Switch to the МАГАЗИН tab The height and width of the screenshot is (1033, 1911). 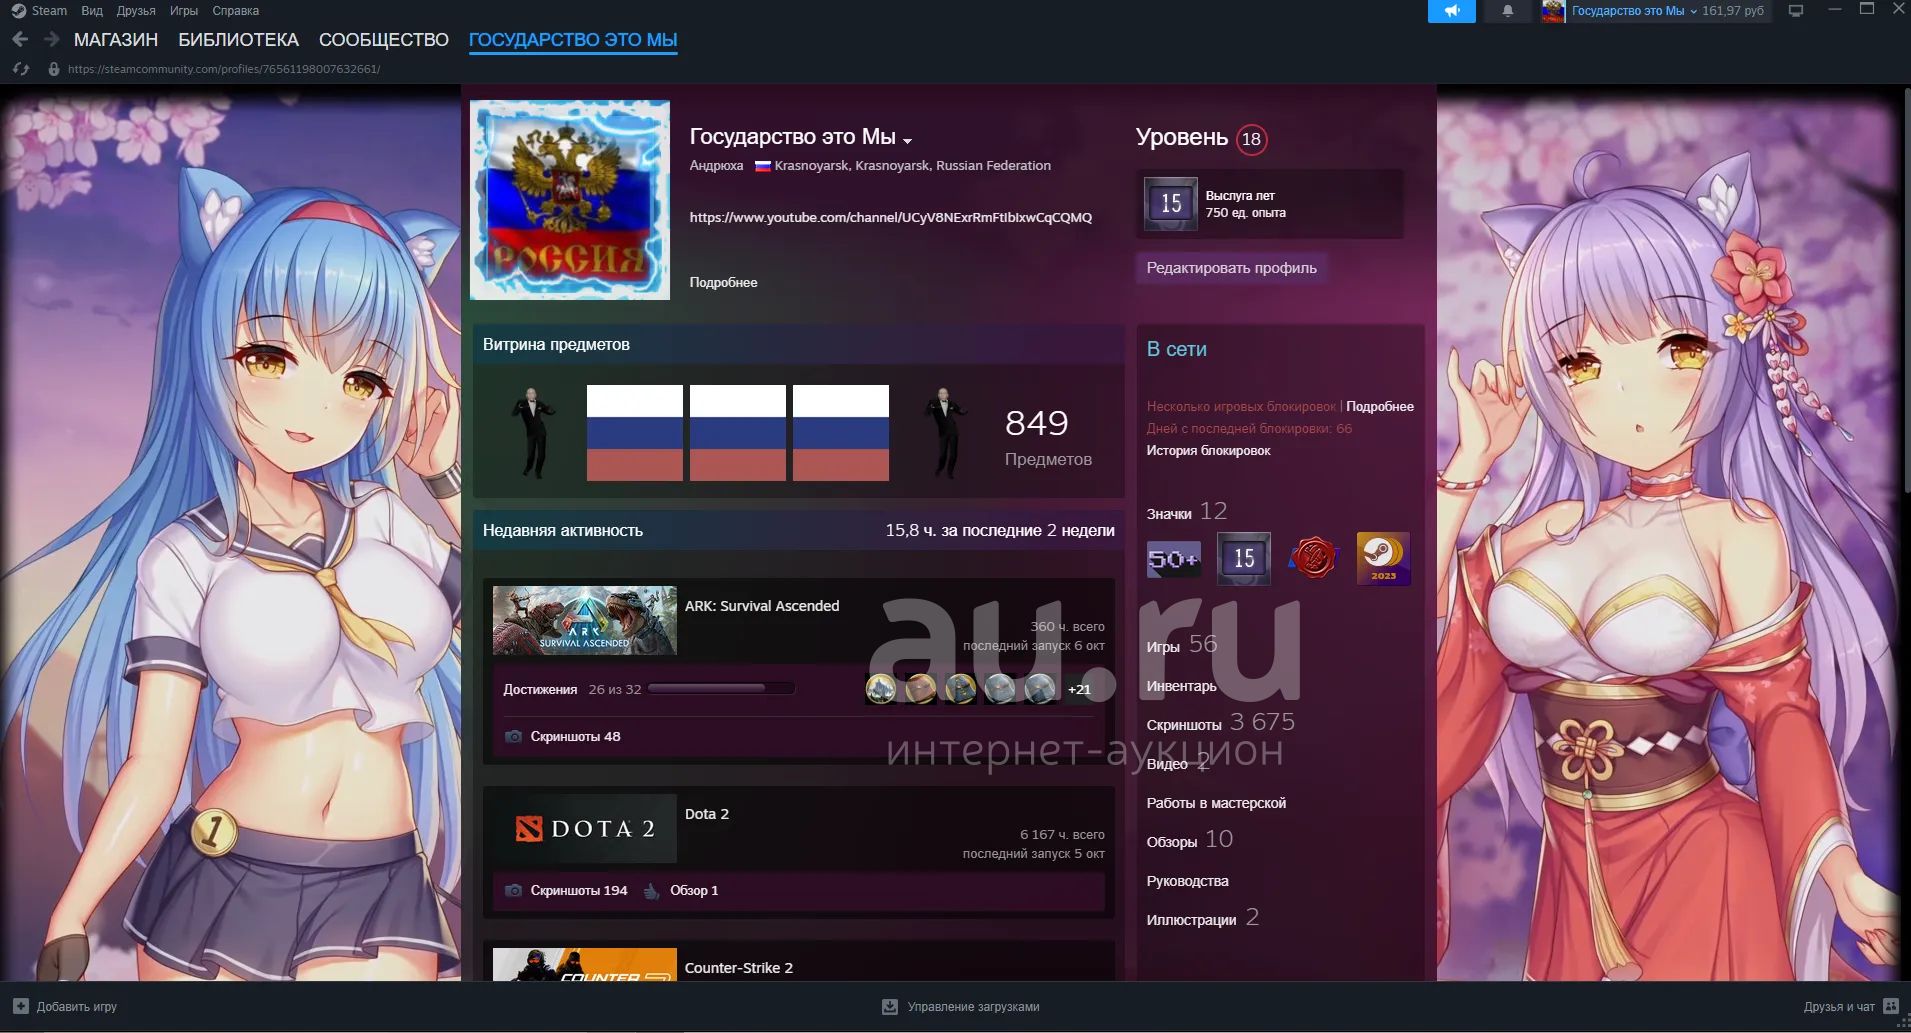coord(116,40)
